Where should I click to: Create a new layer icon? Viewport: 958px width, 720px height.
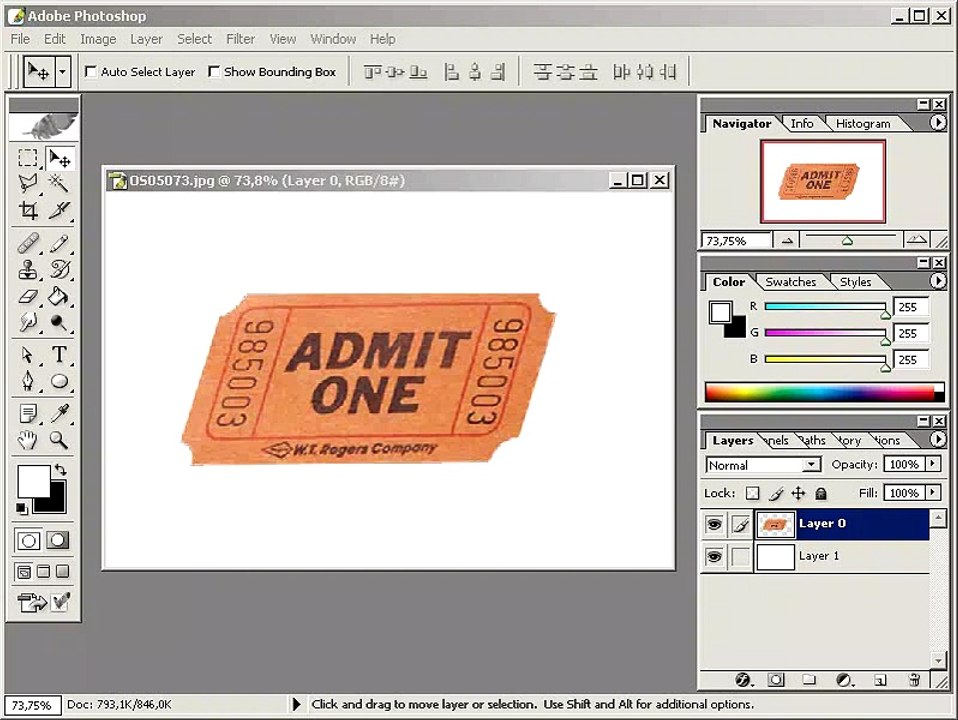pyautogui.click(x=880, y=680)
